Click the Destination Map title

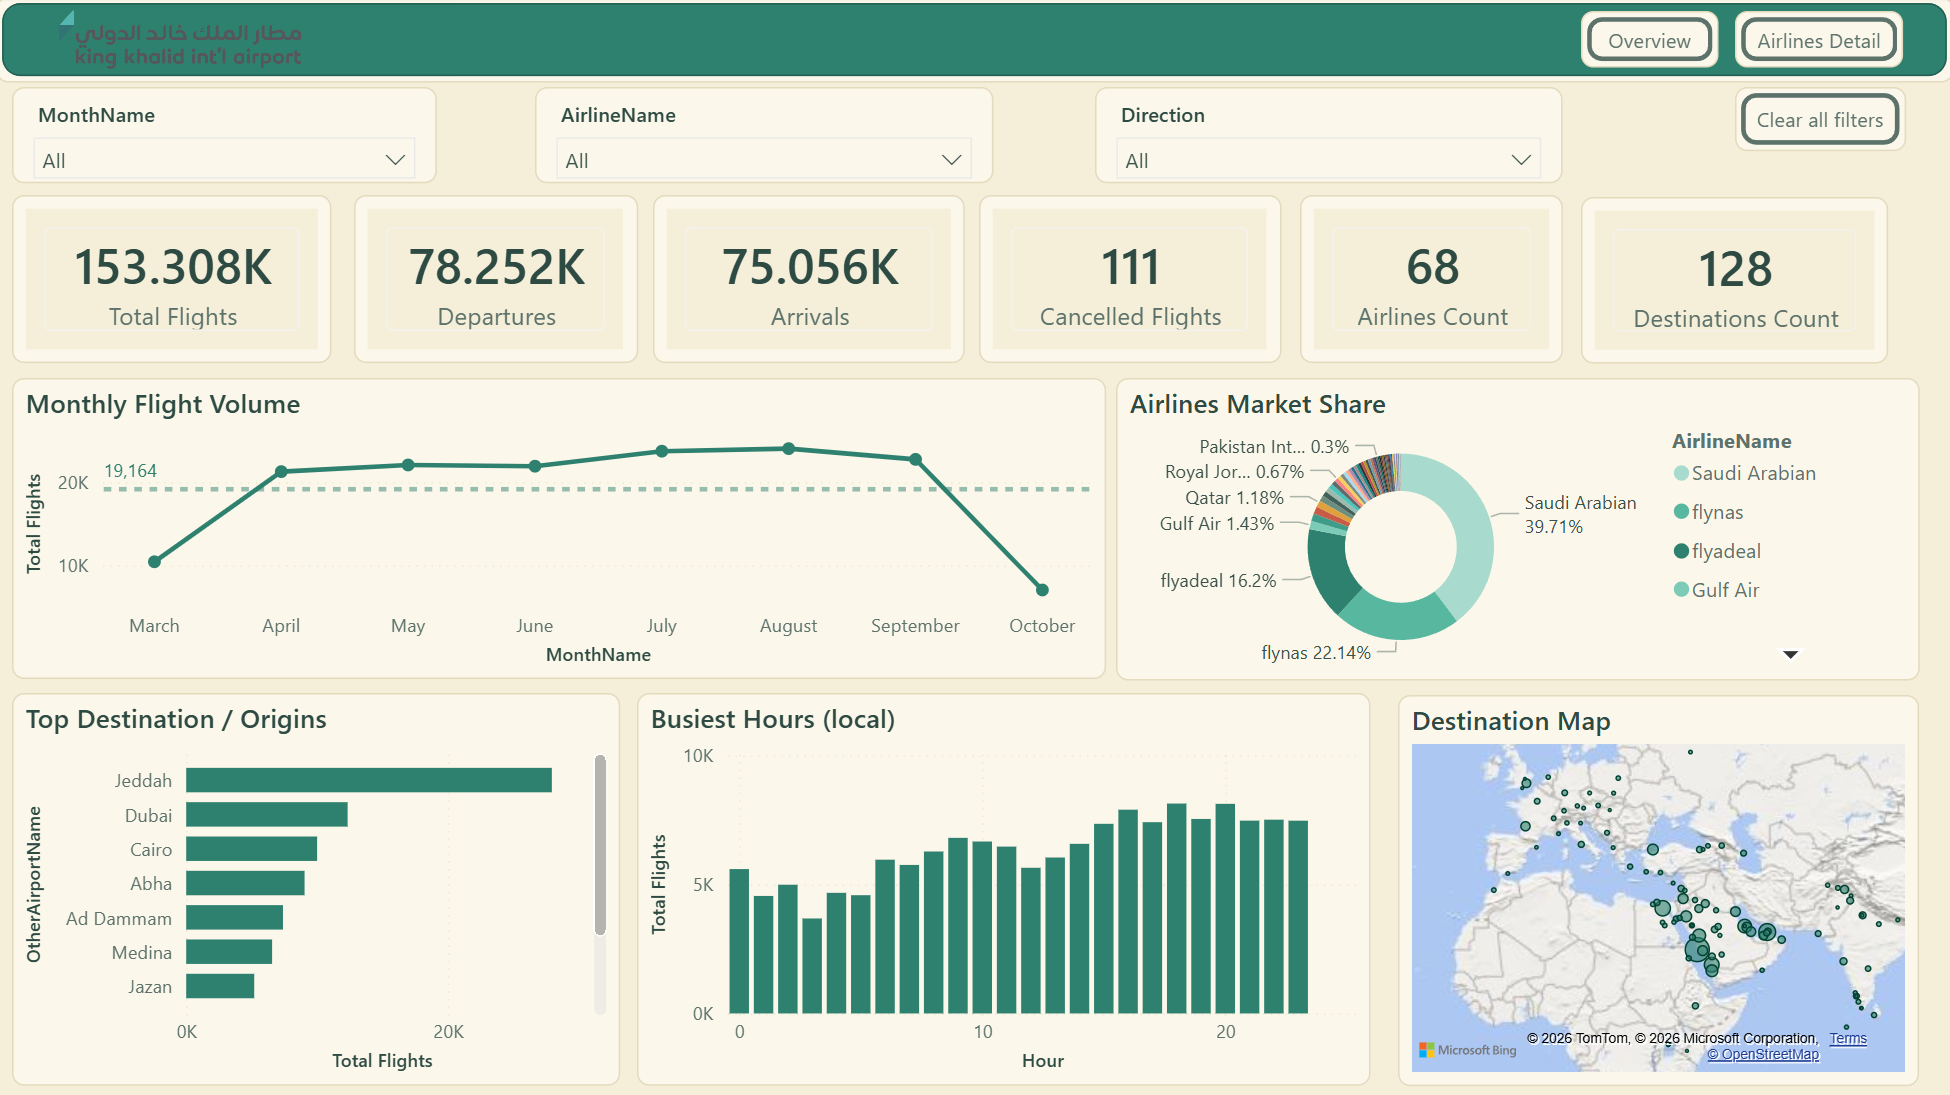point(1510,721)
